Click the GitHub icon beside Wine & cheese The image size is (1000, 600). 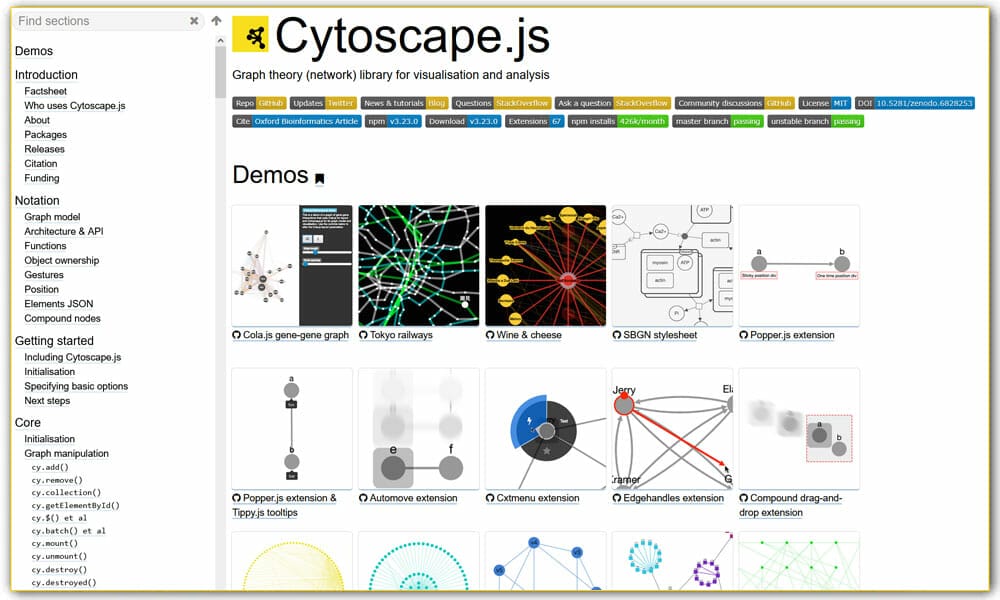[488, 335]
